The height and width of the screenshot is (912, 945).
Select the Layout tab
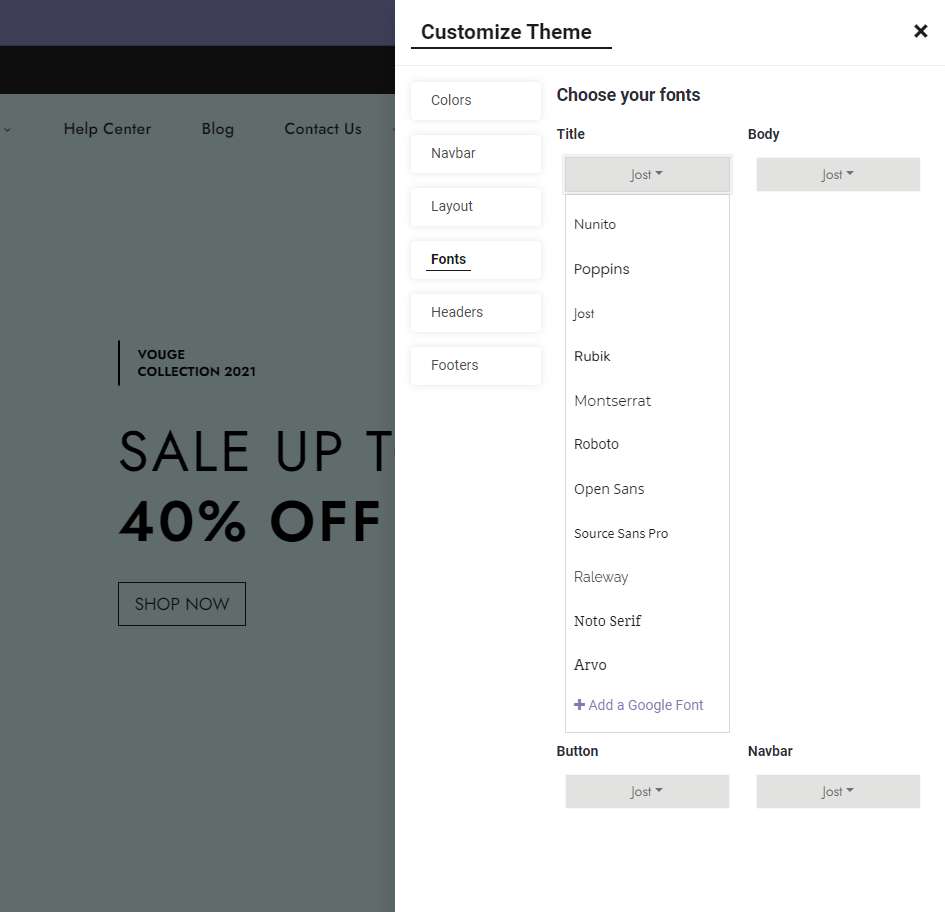pyautogui.click(x=476, y=206)
